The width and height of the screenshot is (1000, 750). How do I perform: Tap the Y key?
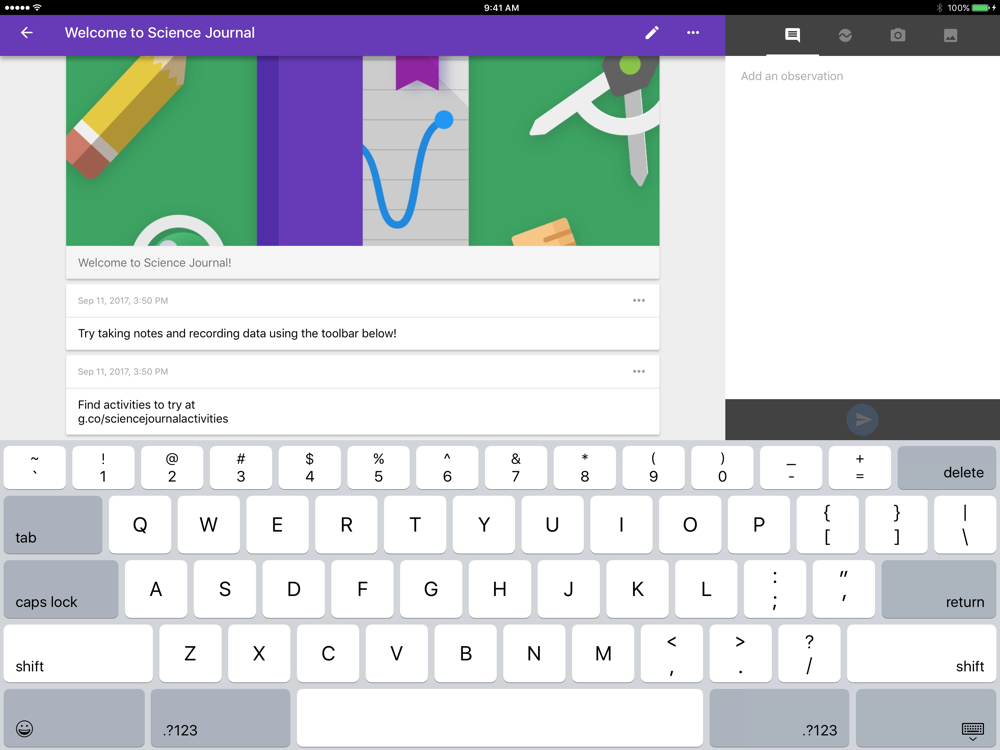(x=484, y=525)
